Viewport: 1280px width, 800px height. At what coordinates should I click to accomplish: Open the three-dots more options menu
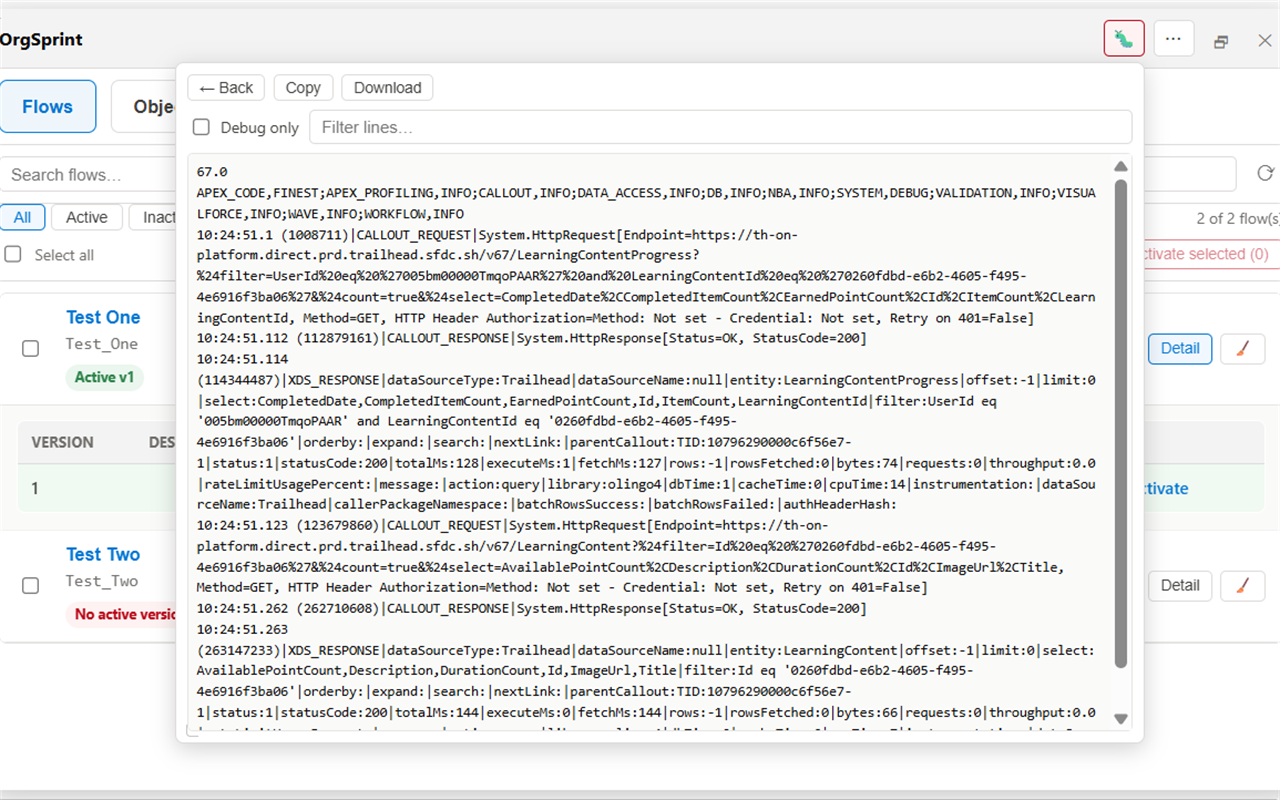point(1174,39)
